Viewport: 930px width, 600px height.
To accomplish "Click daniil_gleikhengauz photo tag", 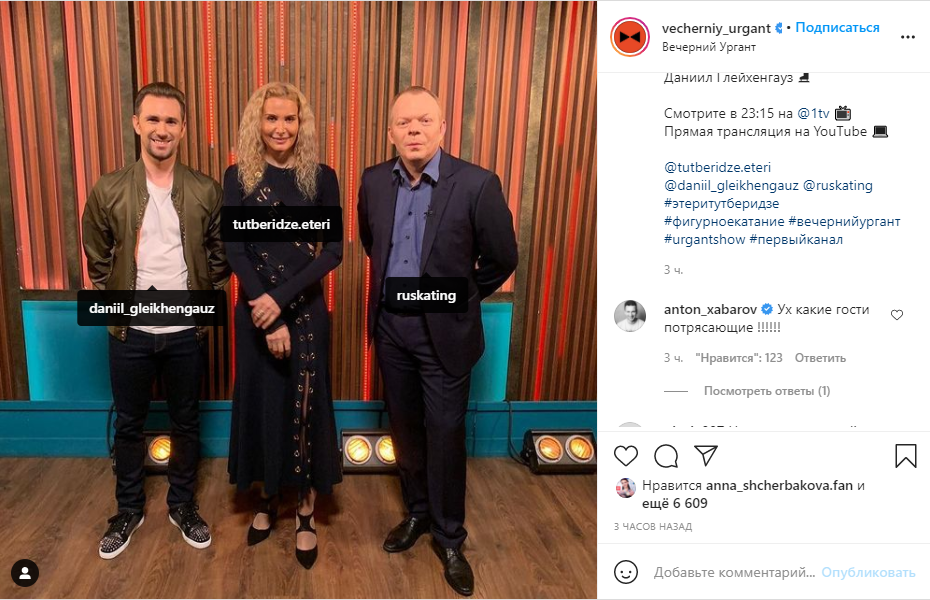I will pos(152,308).
